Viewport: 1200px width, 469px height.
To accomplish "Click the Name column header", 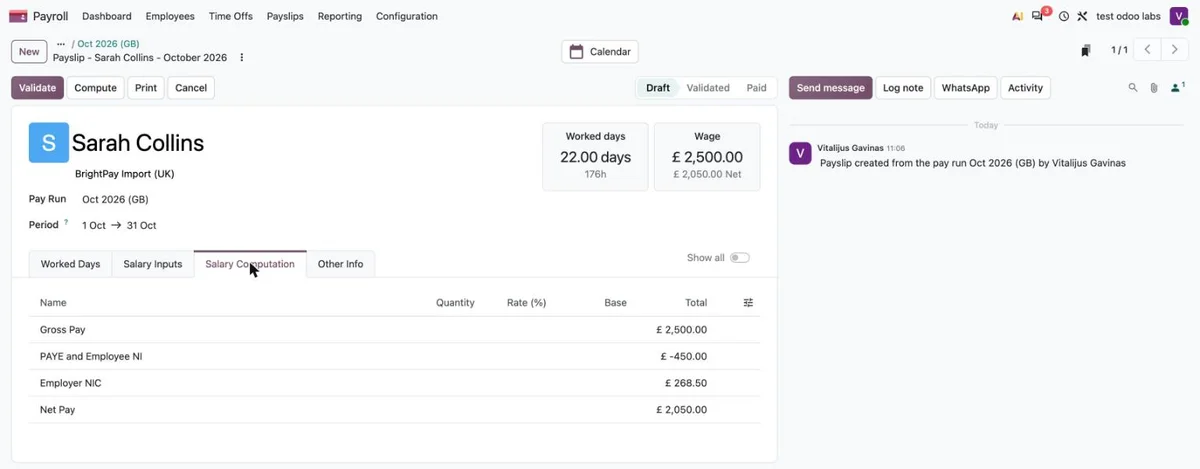I will [53, 303].
